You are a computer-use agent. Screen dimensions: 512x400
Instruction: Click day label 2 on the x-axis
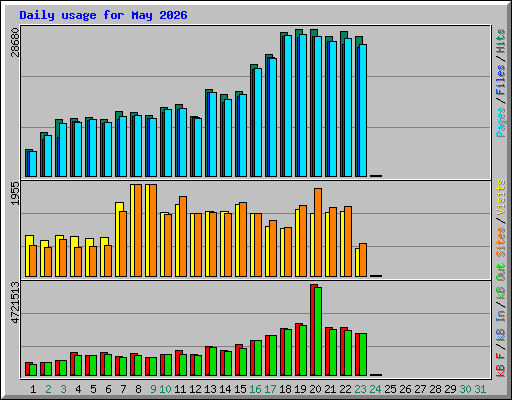pos(48,389)
